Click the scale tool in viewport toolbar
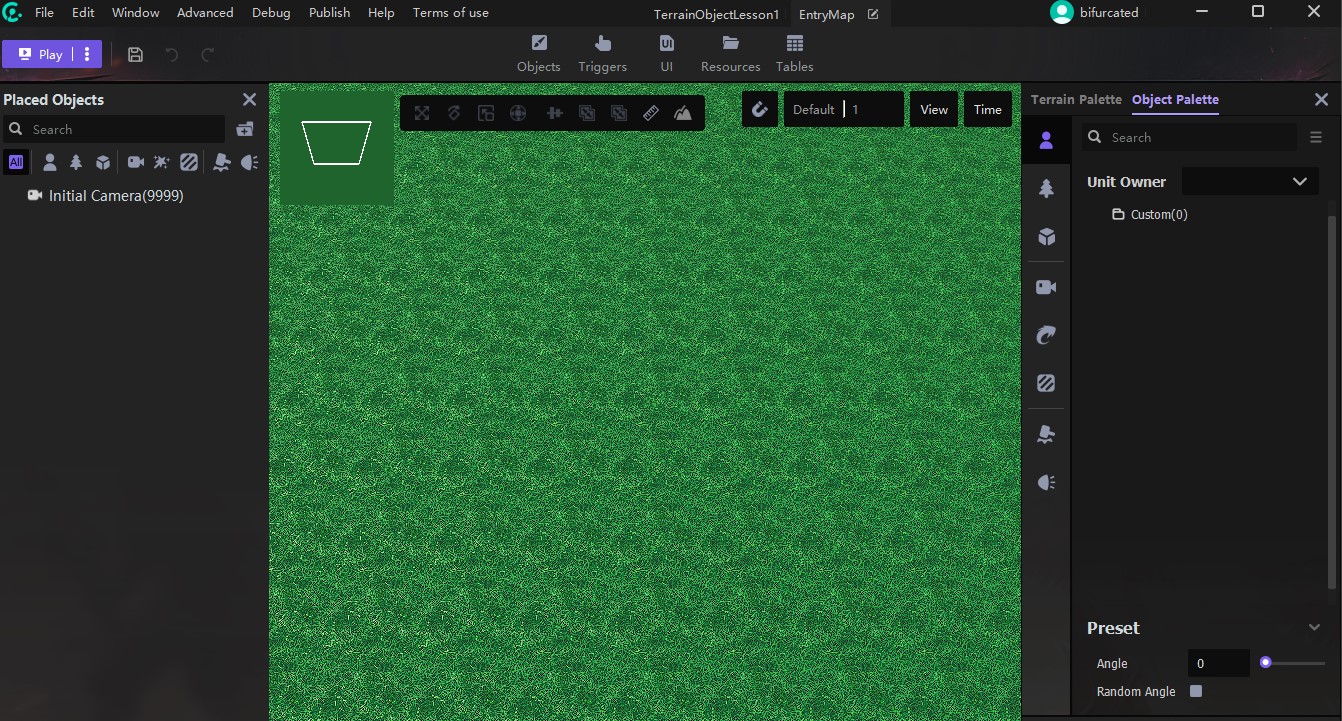Image resolution: width=1342 pixels, height=721 pixels. click(x=486, y=113)
